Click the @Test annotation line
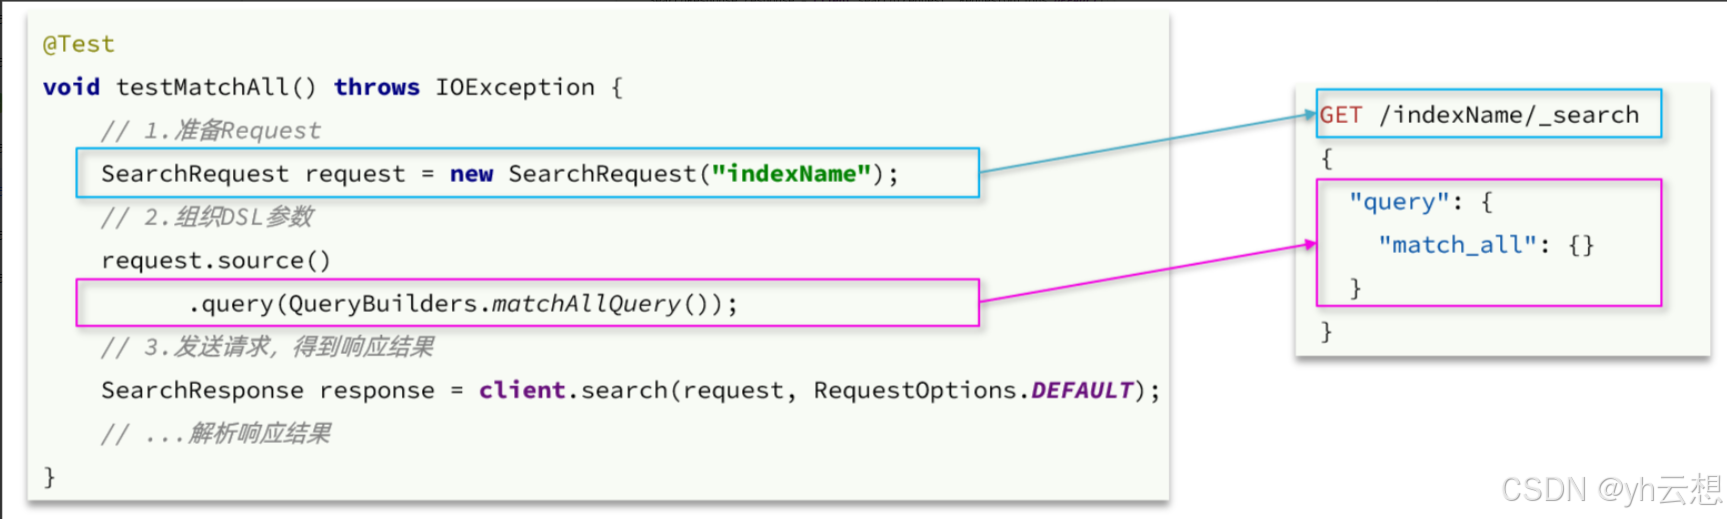This screenshot has height=519, width=1727. (x=79, y=44)
